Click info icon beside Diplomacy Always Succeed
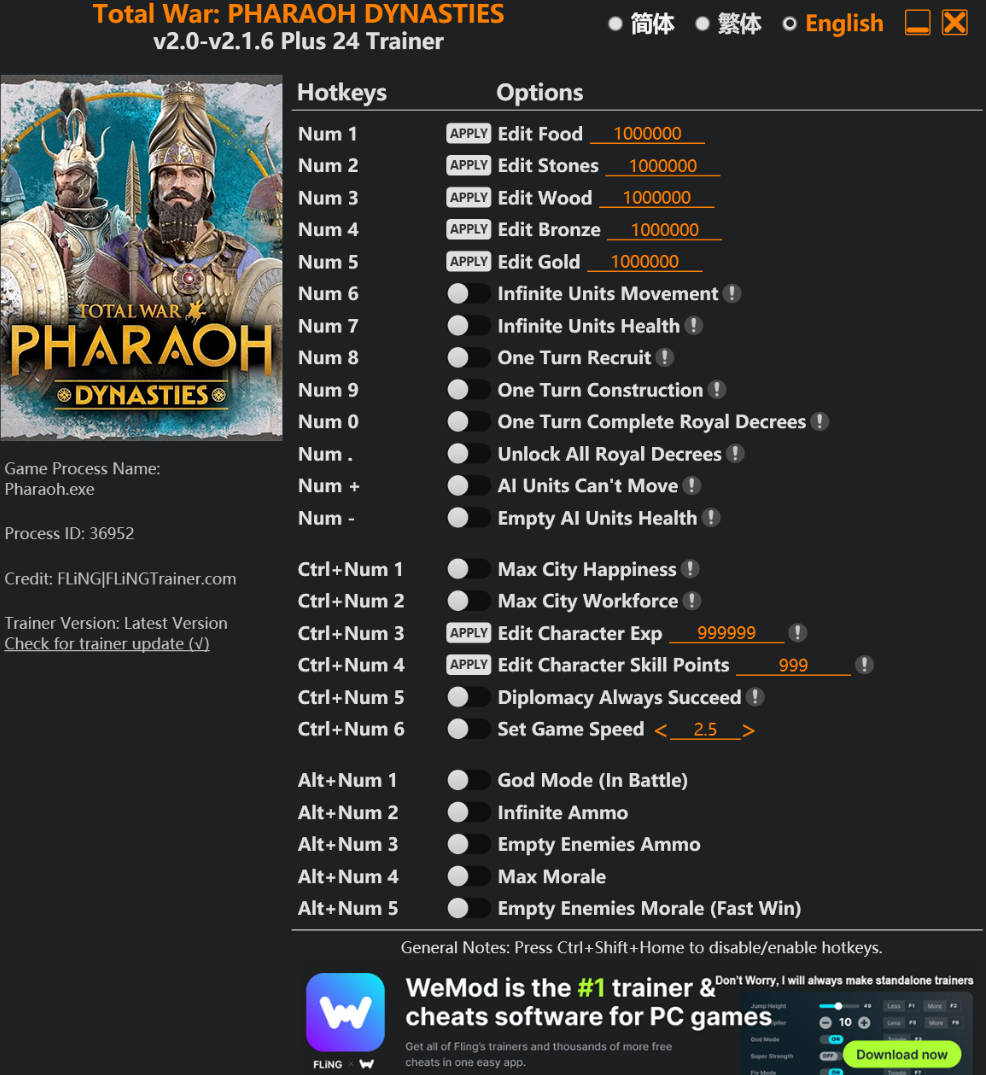The width and height of the screenshot is (986, 1075). (x=755, y=697)
